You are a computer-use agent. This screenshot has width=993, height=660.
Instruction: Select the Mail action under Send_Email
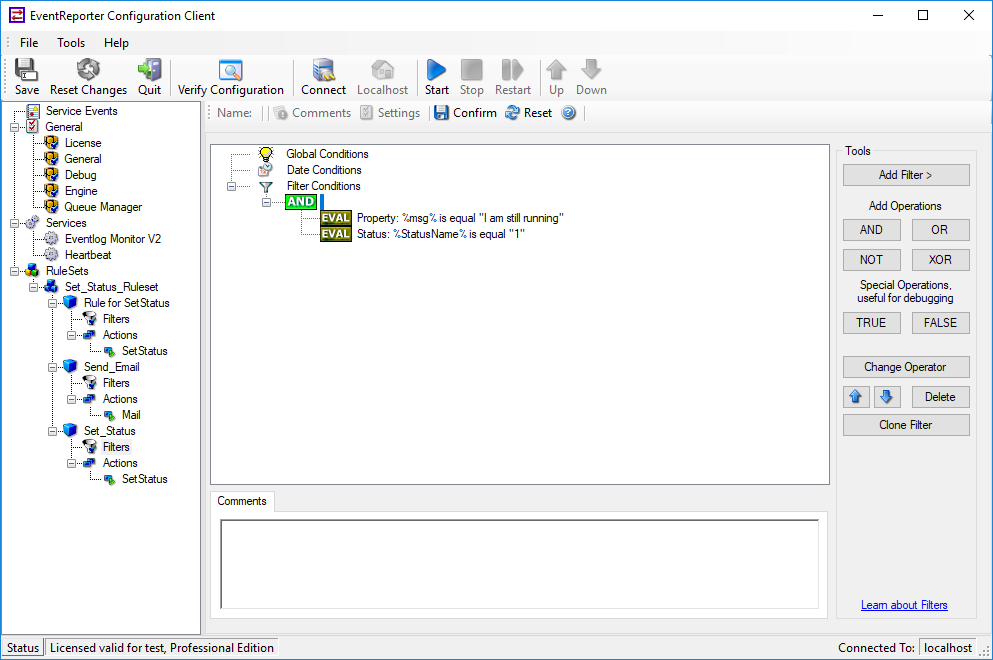[x=131, y=415]
